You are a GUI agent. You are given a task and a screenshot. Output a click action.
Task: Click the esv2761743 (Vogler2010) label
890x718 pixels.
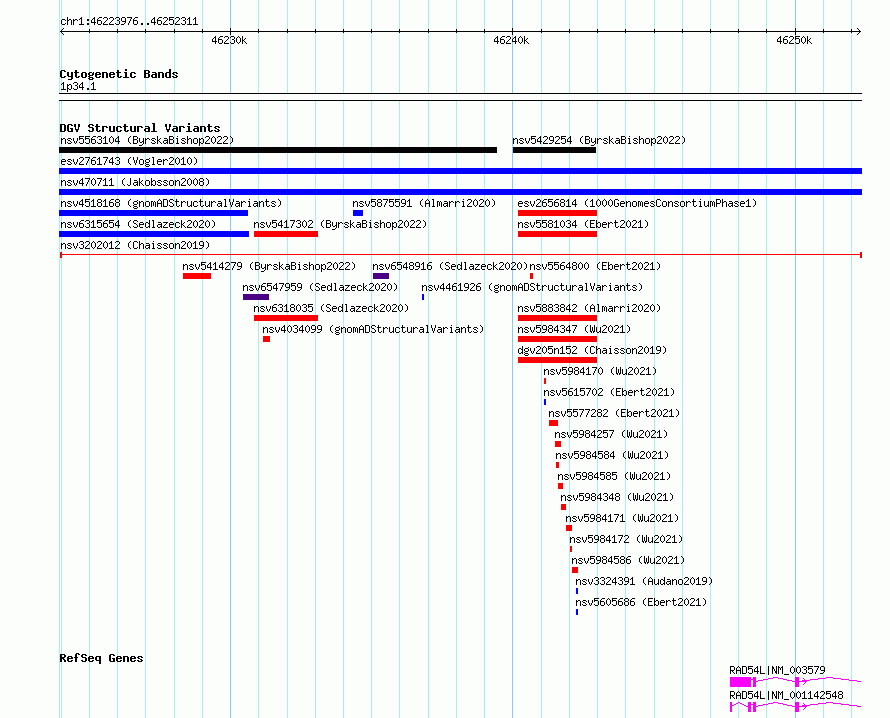tap(129, 161)
